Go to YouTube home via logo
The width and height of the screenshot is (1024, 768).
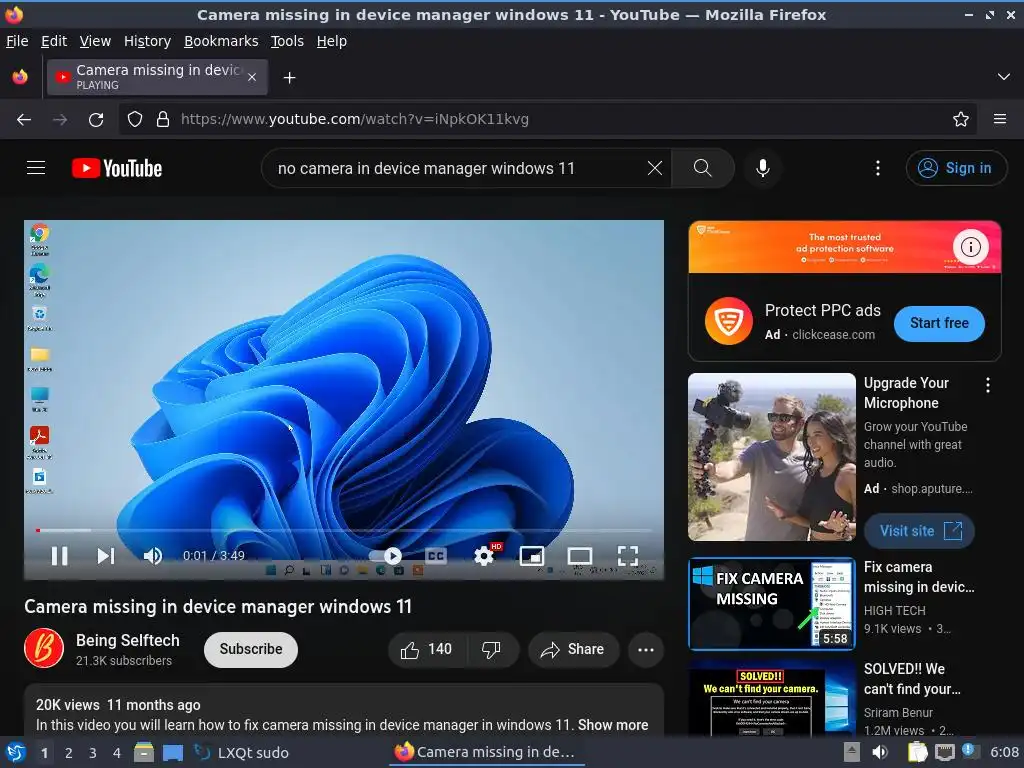point(117,168)
